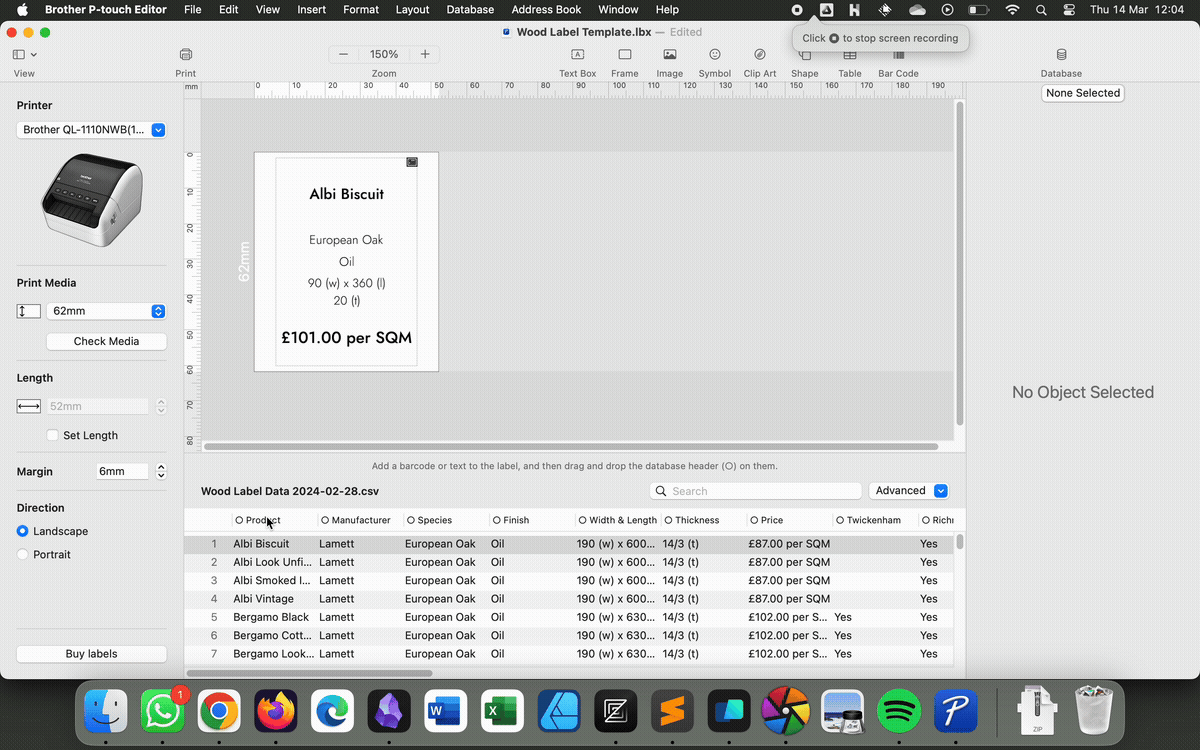Viewport: 1200px width, 750px height.
Task: Open the Database toolbar icon
Action: [x=1061, y=55]
